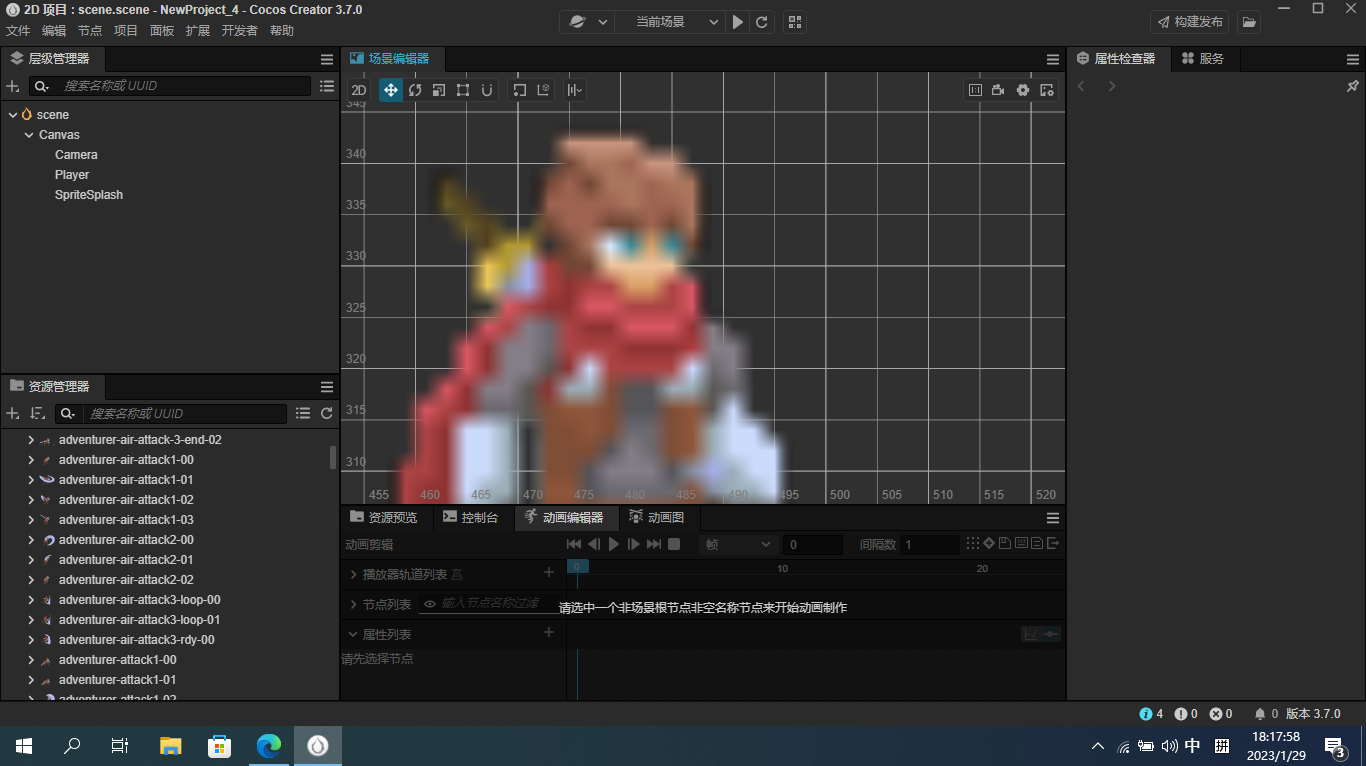Open the project folder icon at top right
This screenshot has width=1366, height=766.
coord(1249,22)
